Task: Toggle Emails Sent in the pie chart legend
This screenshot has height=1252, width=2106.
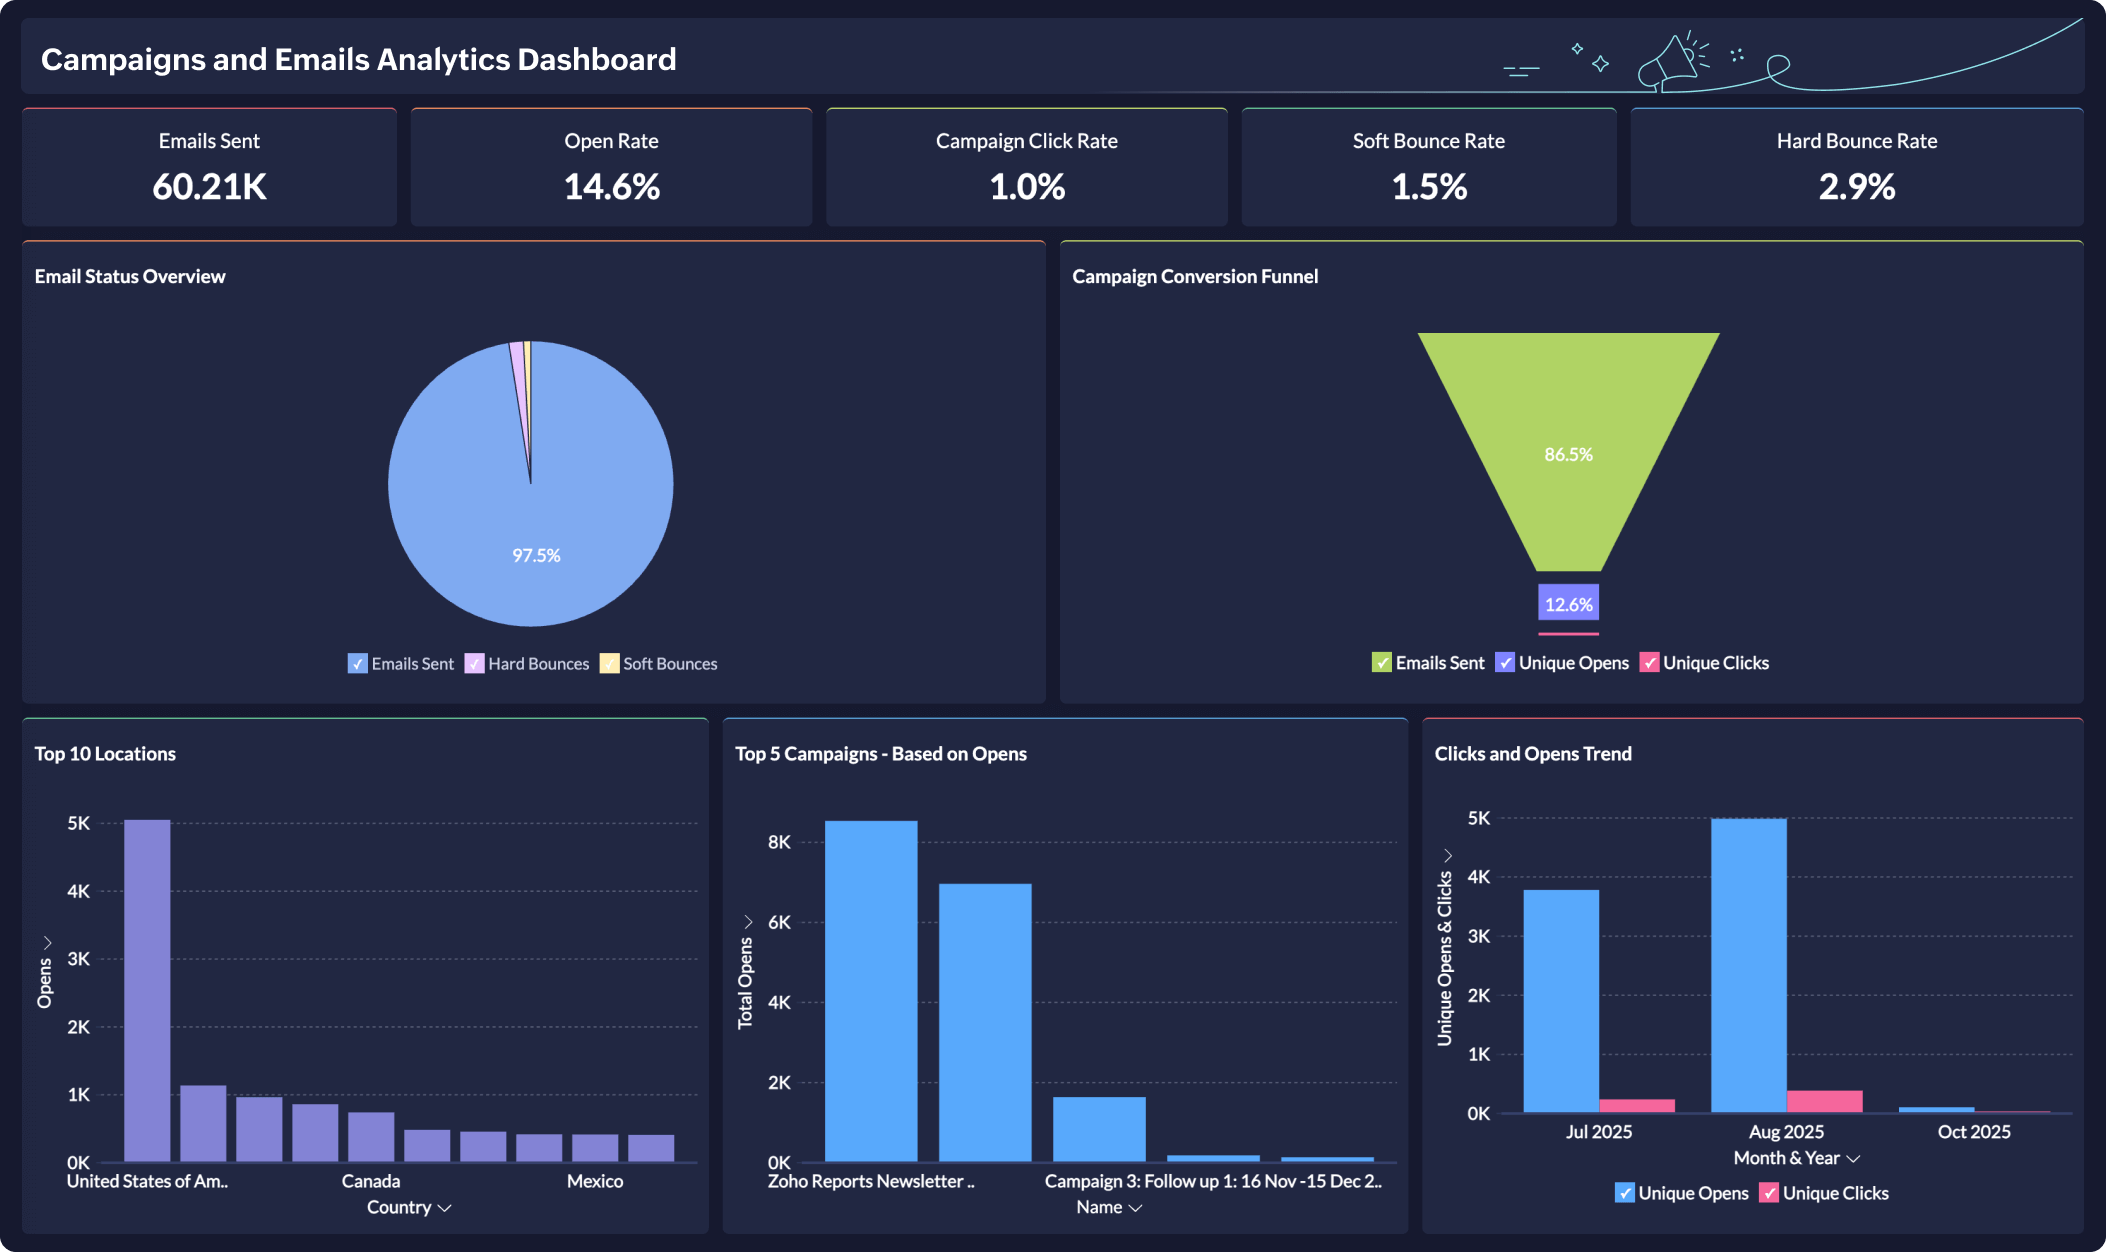Action: pyautogui.click(x=357, y=663)
